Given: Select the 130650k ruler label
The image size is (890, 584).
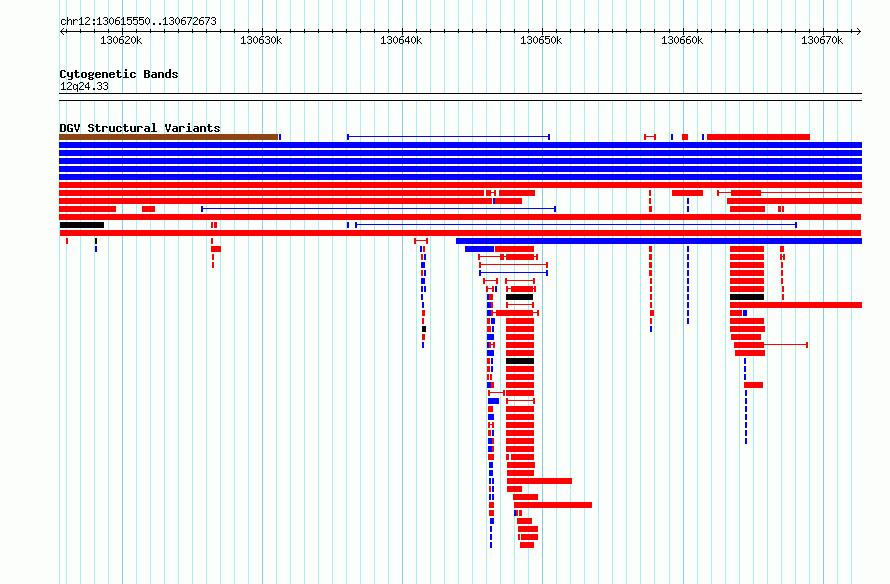Looking at the screenshot, I should point(541,40).
